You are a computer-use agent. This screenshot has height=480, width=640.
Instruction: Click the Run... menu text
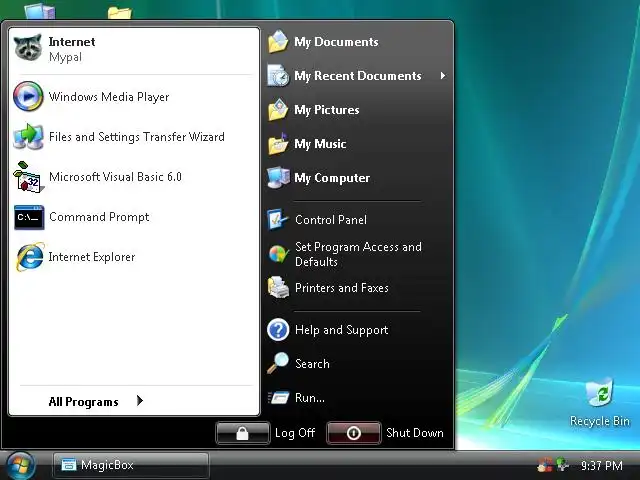click(310, 398)
